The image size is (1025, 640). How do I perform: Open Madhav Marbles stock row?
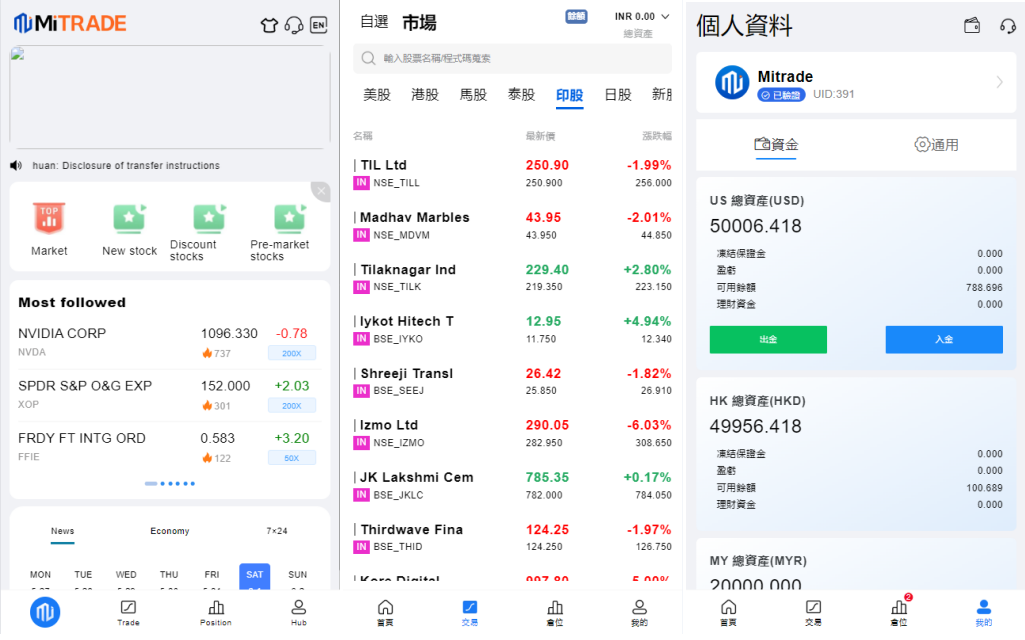[x=512, y=226]
